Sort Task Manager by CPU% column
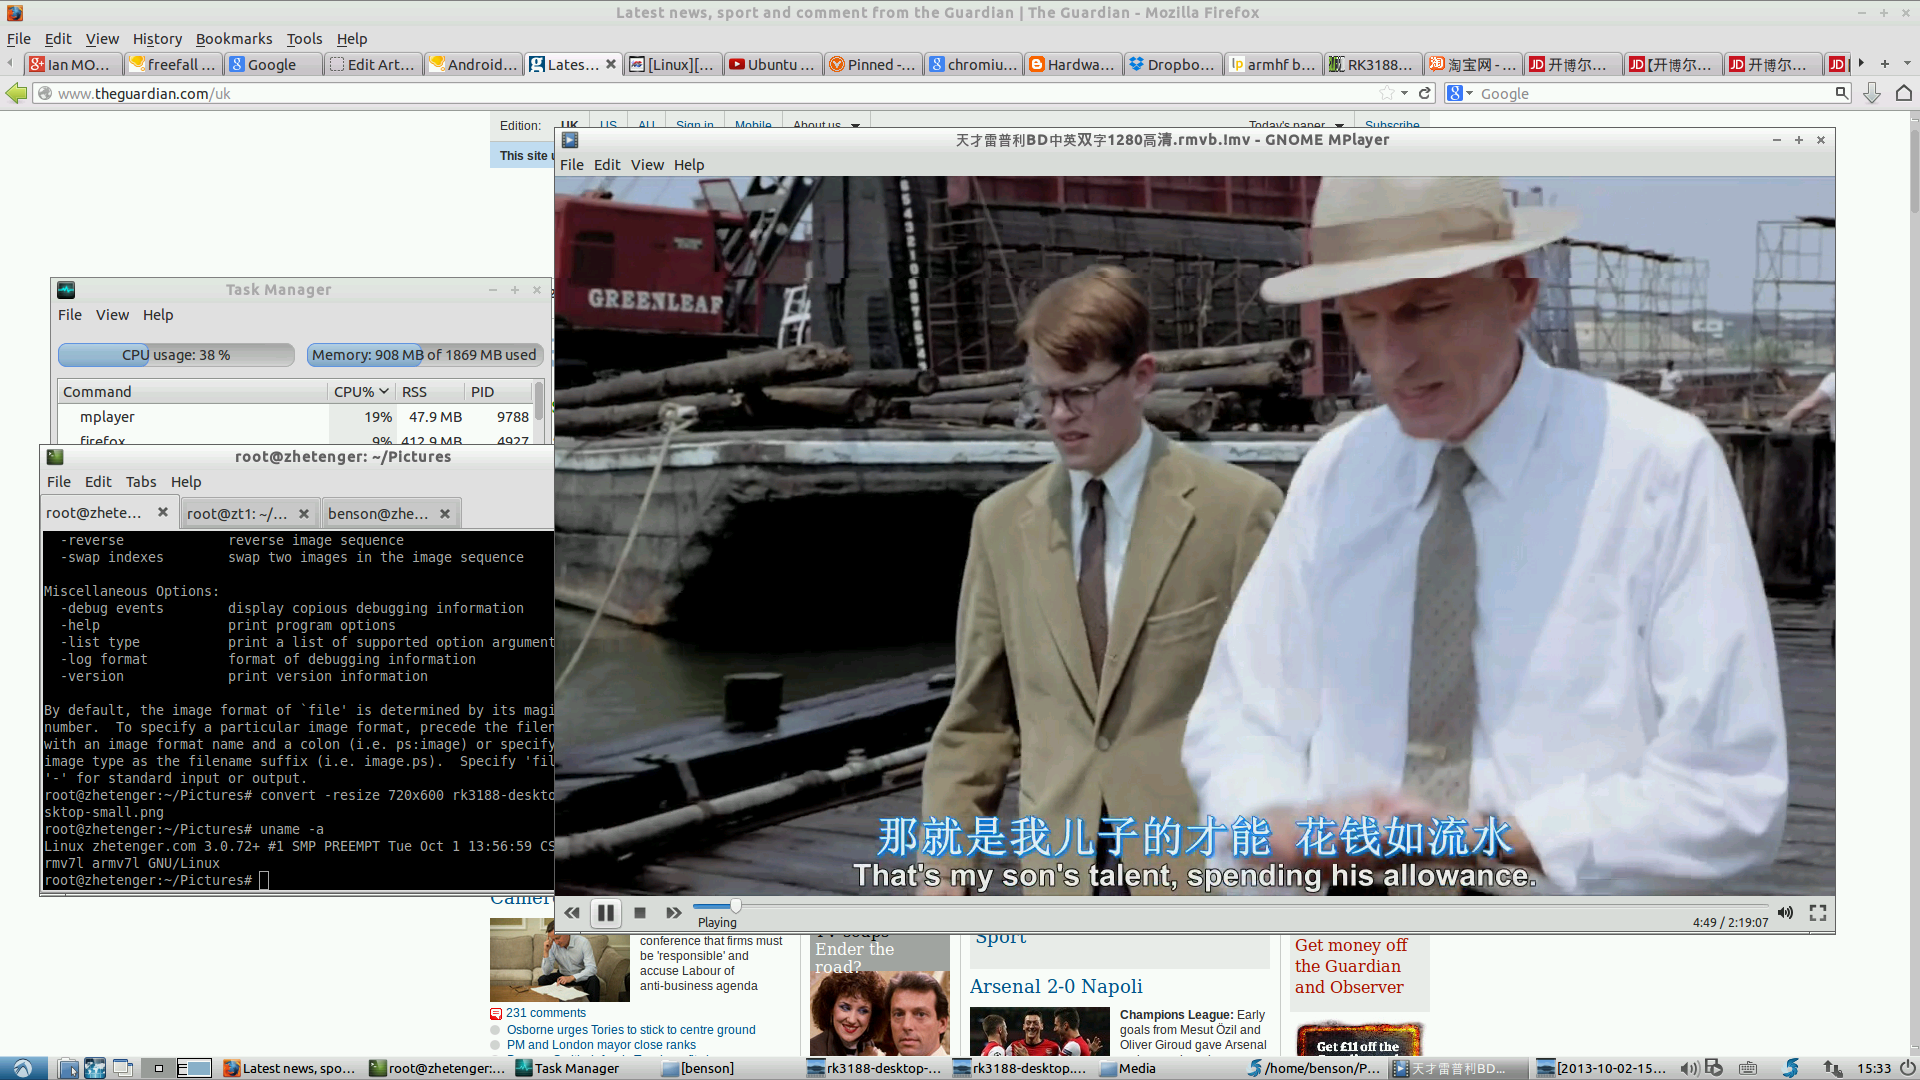 pos(361,392)
